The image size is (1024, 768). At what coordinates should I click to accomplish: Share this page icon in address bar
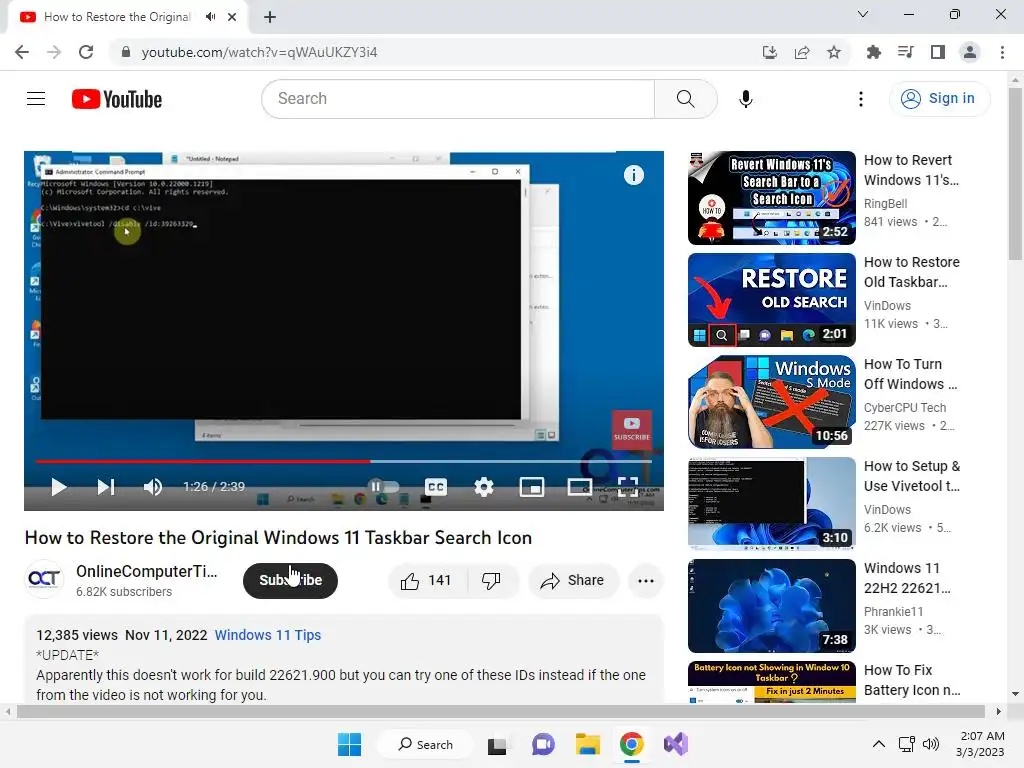point(802,52)
